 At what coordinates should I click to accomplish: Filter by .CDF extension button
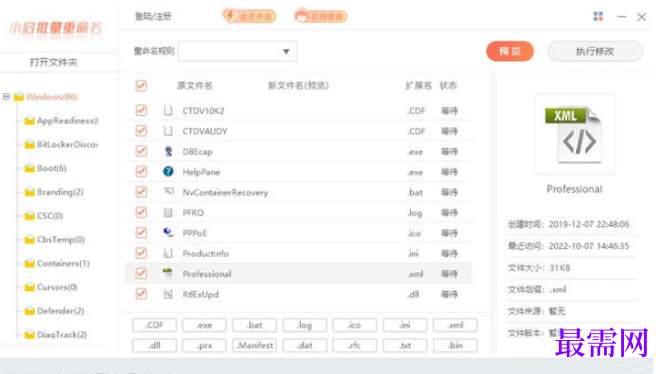point(154,325)
